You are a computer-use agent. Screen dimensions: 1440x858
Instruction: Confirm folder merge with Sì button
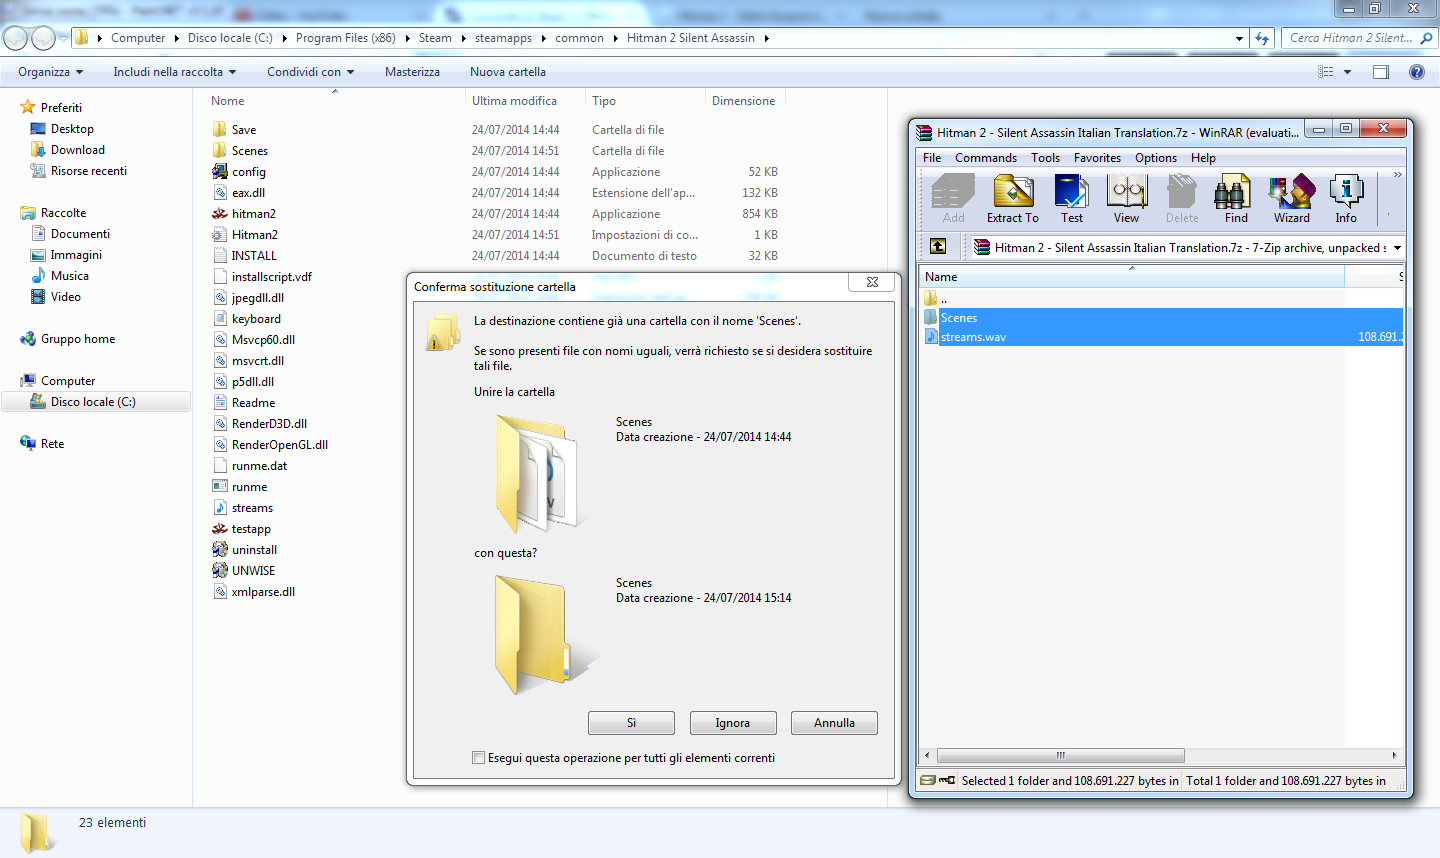click(631, 723)
